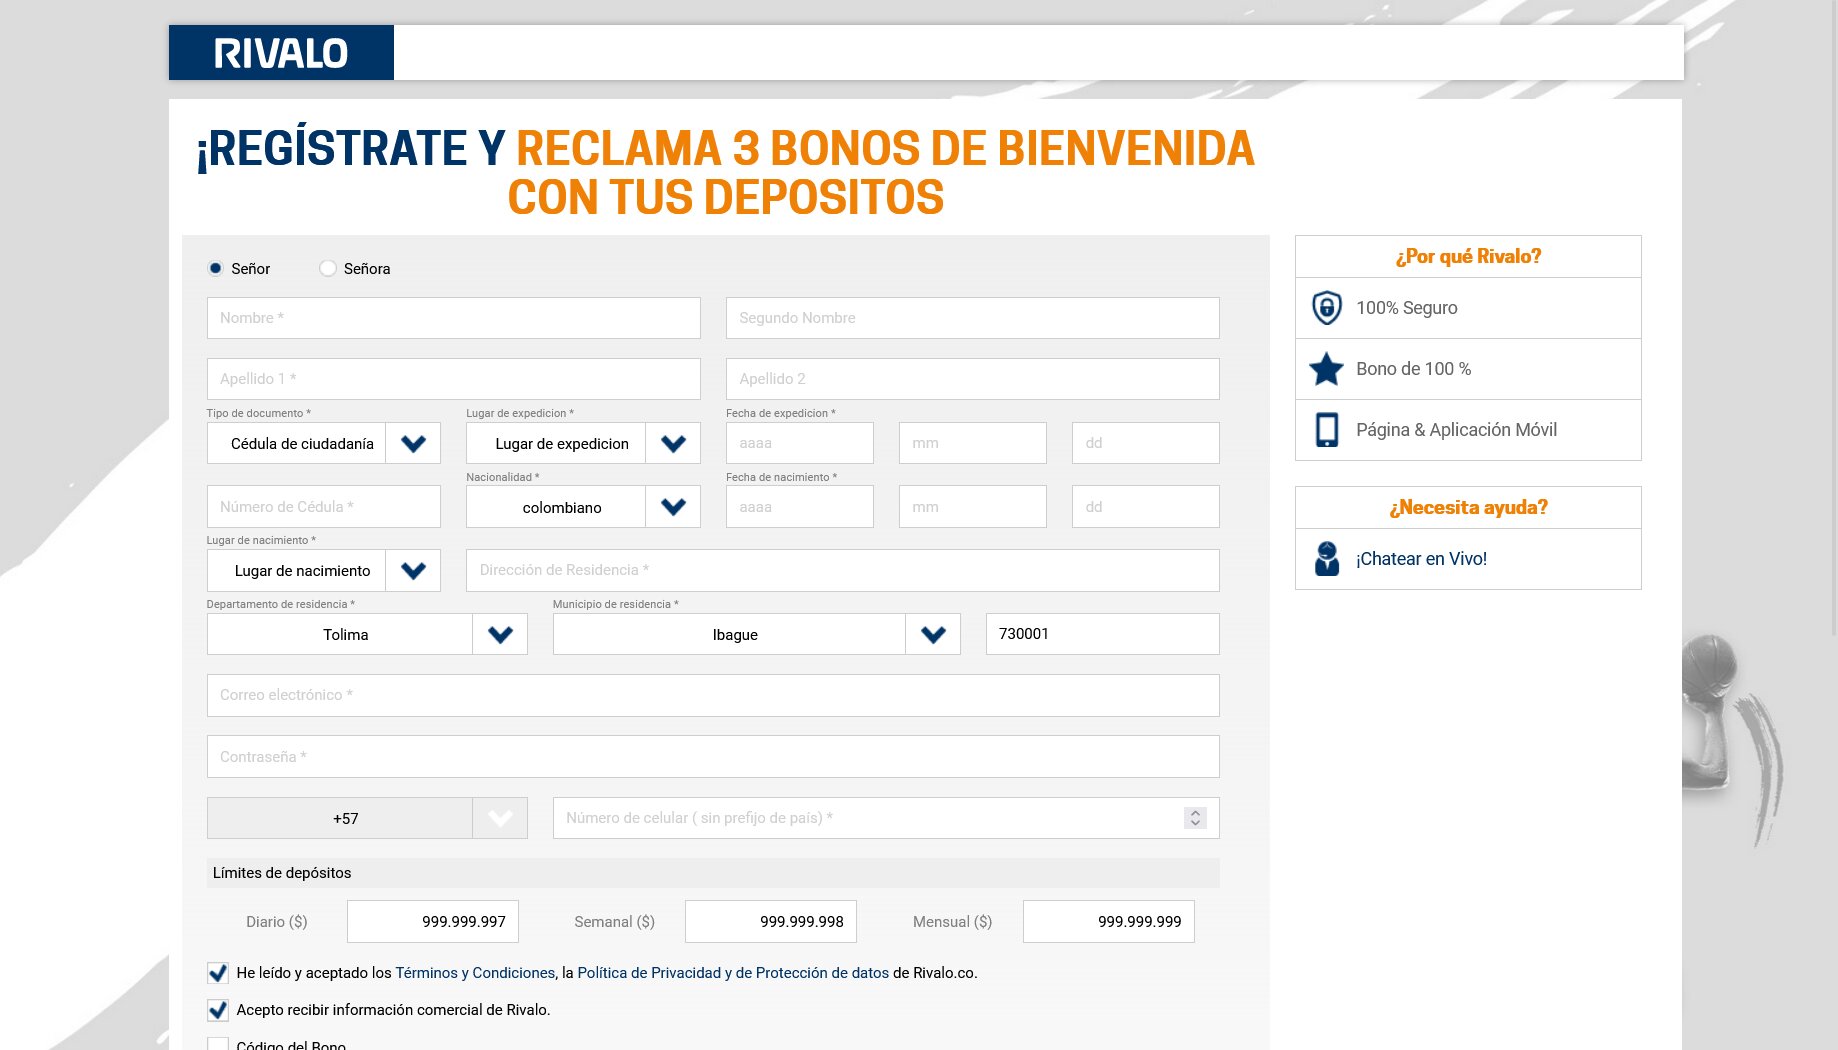Click the Nombre input field

(453, 318)
